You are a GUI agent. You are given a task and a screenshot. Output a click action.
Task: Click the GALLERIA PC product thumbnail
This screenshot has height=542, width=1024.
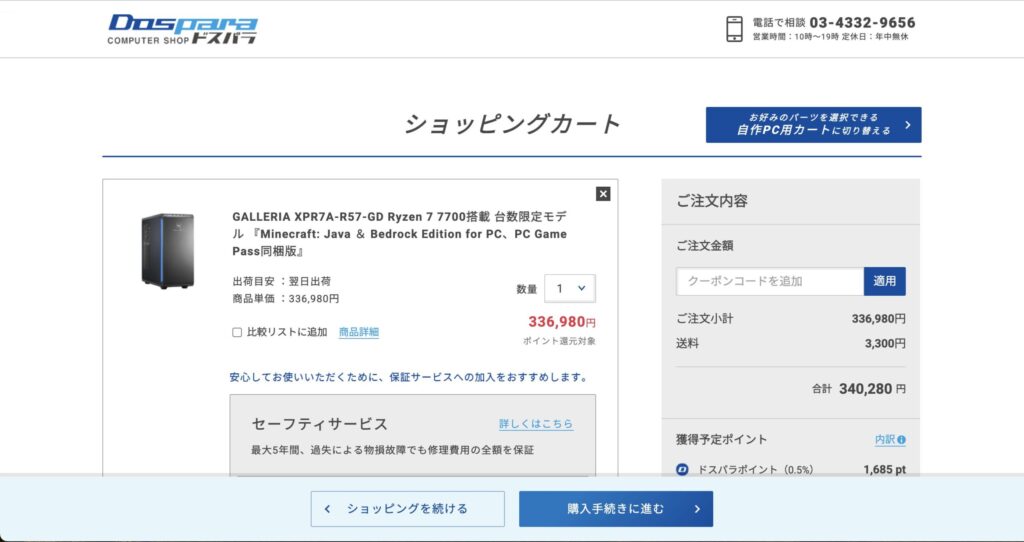pyautogui.click(x=167, y=251)
